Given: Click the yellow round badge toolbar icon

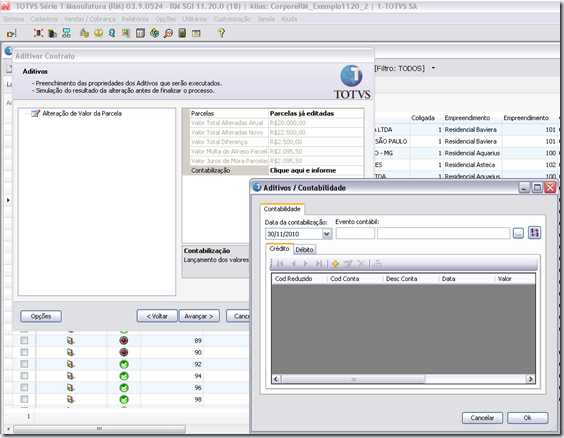Looking at the screenshot, I should point(98,33).
